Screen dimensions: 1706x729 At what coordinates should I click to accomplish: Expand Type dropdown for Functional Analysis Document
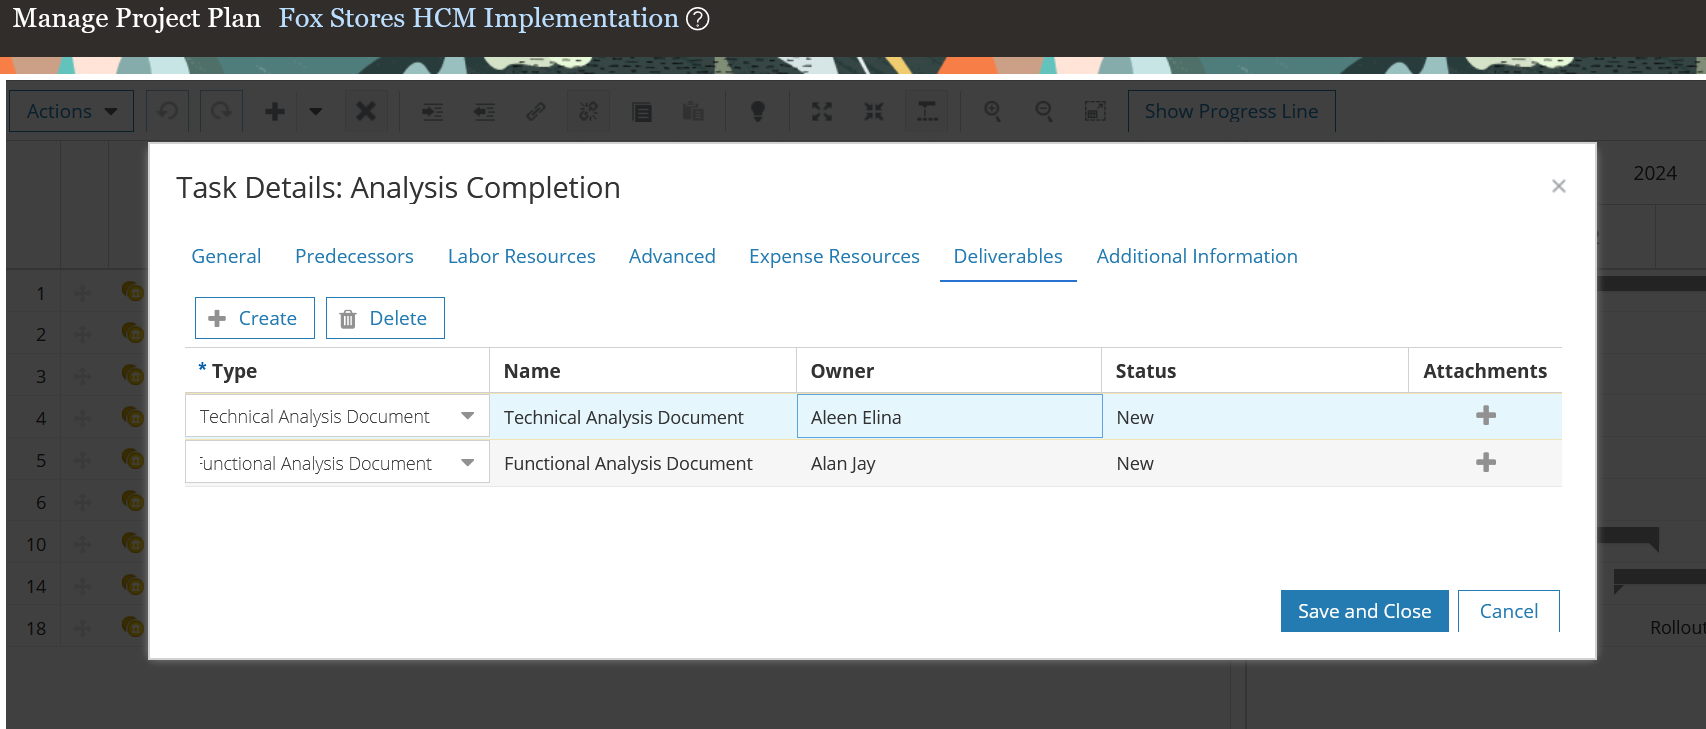click(x=467, y=463)
